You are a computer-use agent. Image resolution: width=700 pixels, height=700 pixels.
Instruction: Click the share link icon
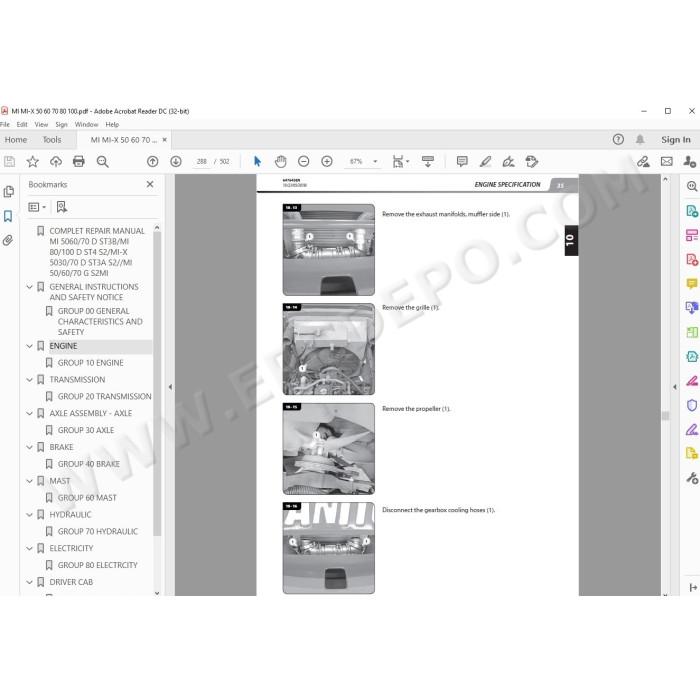[643, 162]
